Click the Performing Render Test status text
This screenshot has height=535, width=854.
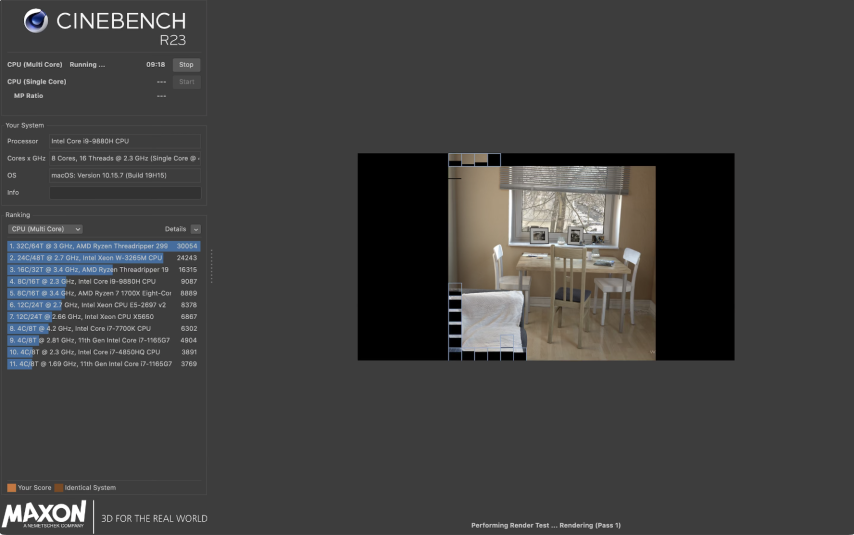pos(546,526)
